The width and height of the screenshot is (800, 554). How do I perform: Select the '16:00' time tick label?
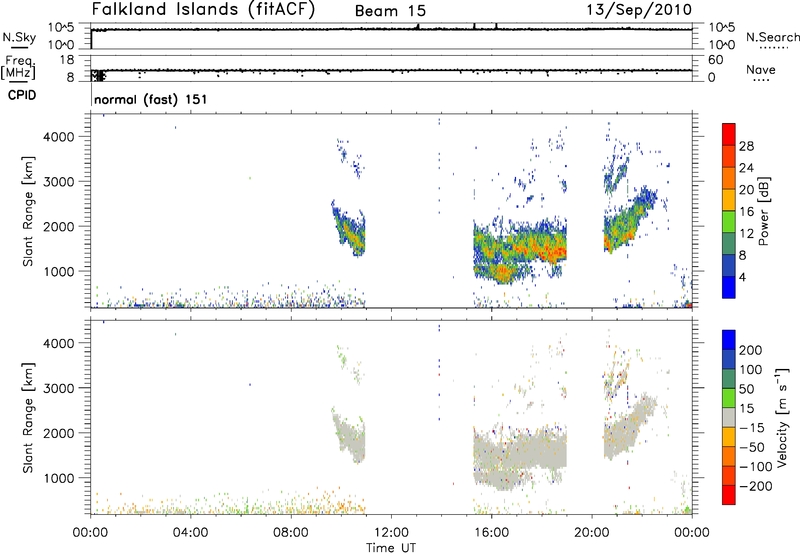[491, 533]
